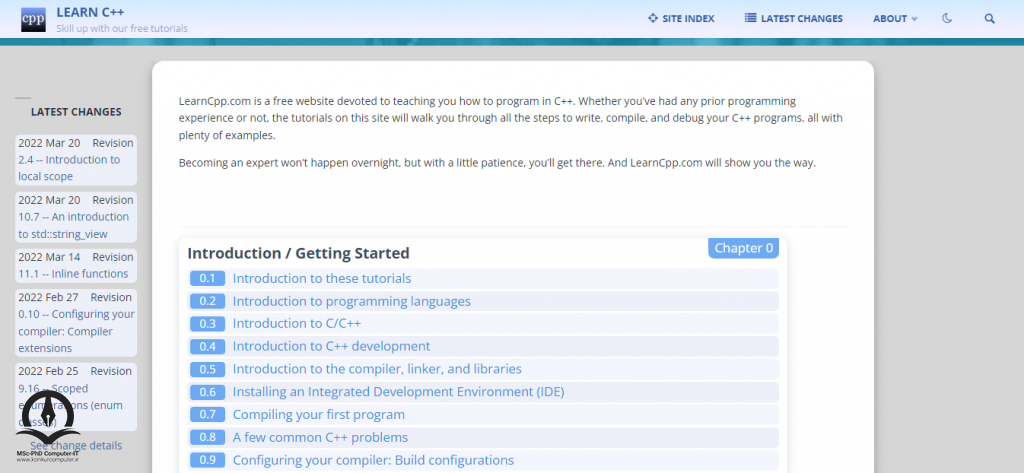
Task: Open revision 9.16 Scoped enumerations
Action: click(71, 405)
